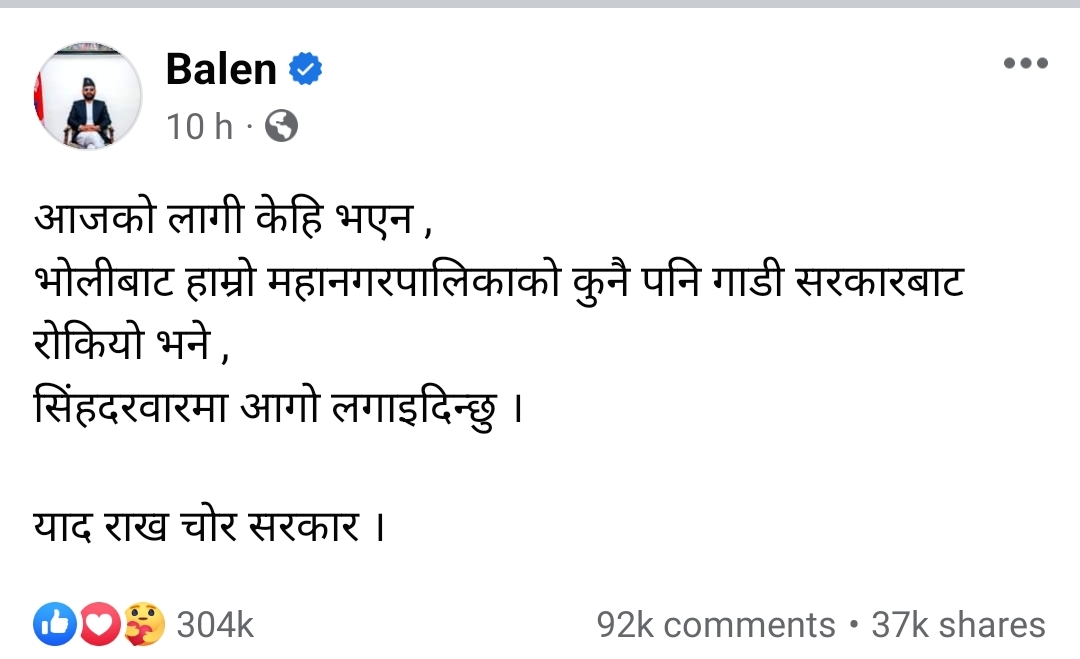Viewport: 1080px width, 659px height.
Task: Open the 304k reactions count
Action: coord(215,625)
